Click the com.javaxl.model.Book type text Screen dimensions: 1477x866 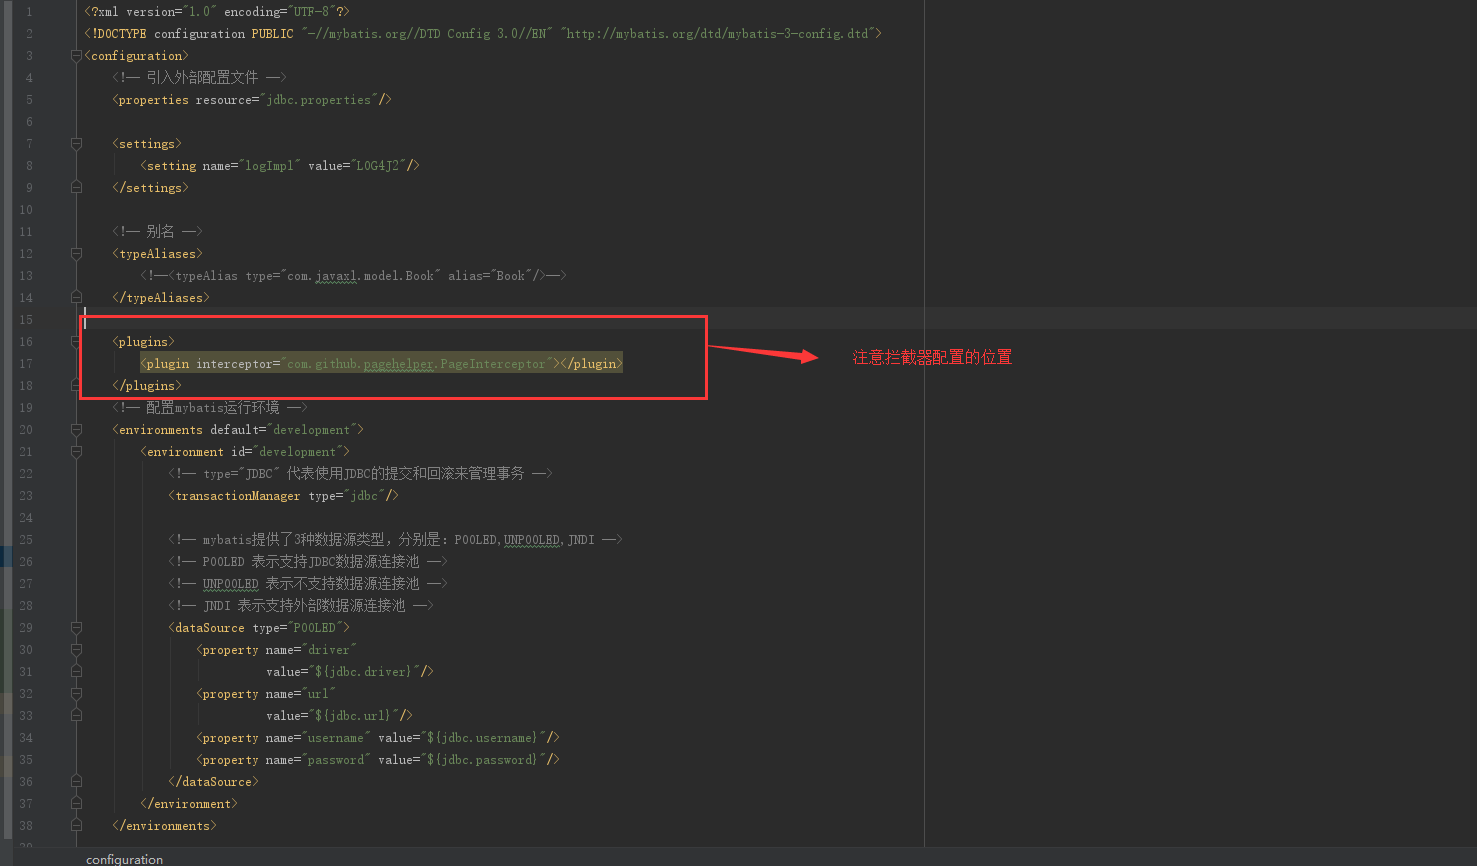coord(361,276)
